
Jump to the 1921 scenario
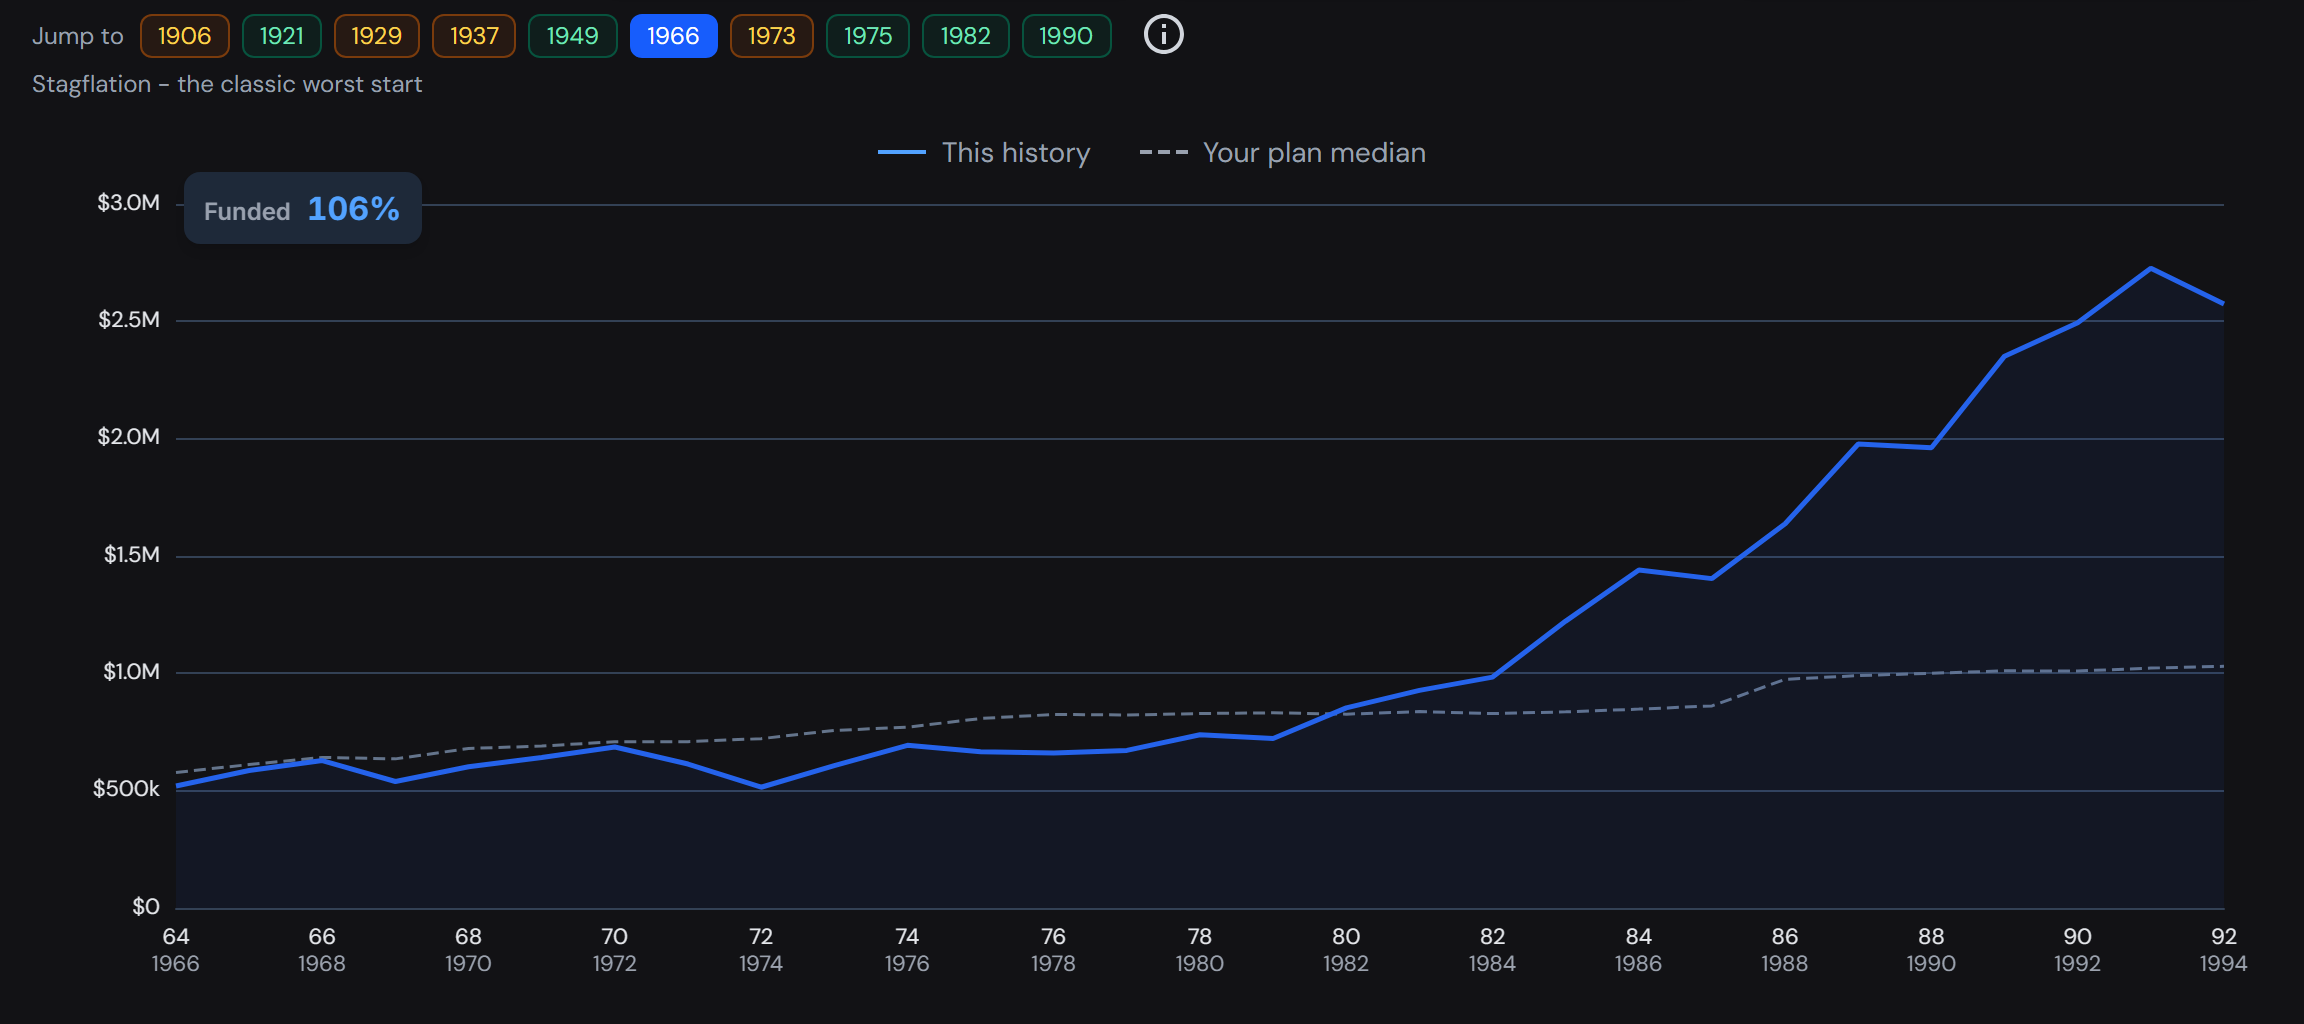(282, 36)
